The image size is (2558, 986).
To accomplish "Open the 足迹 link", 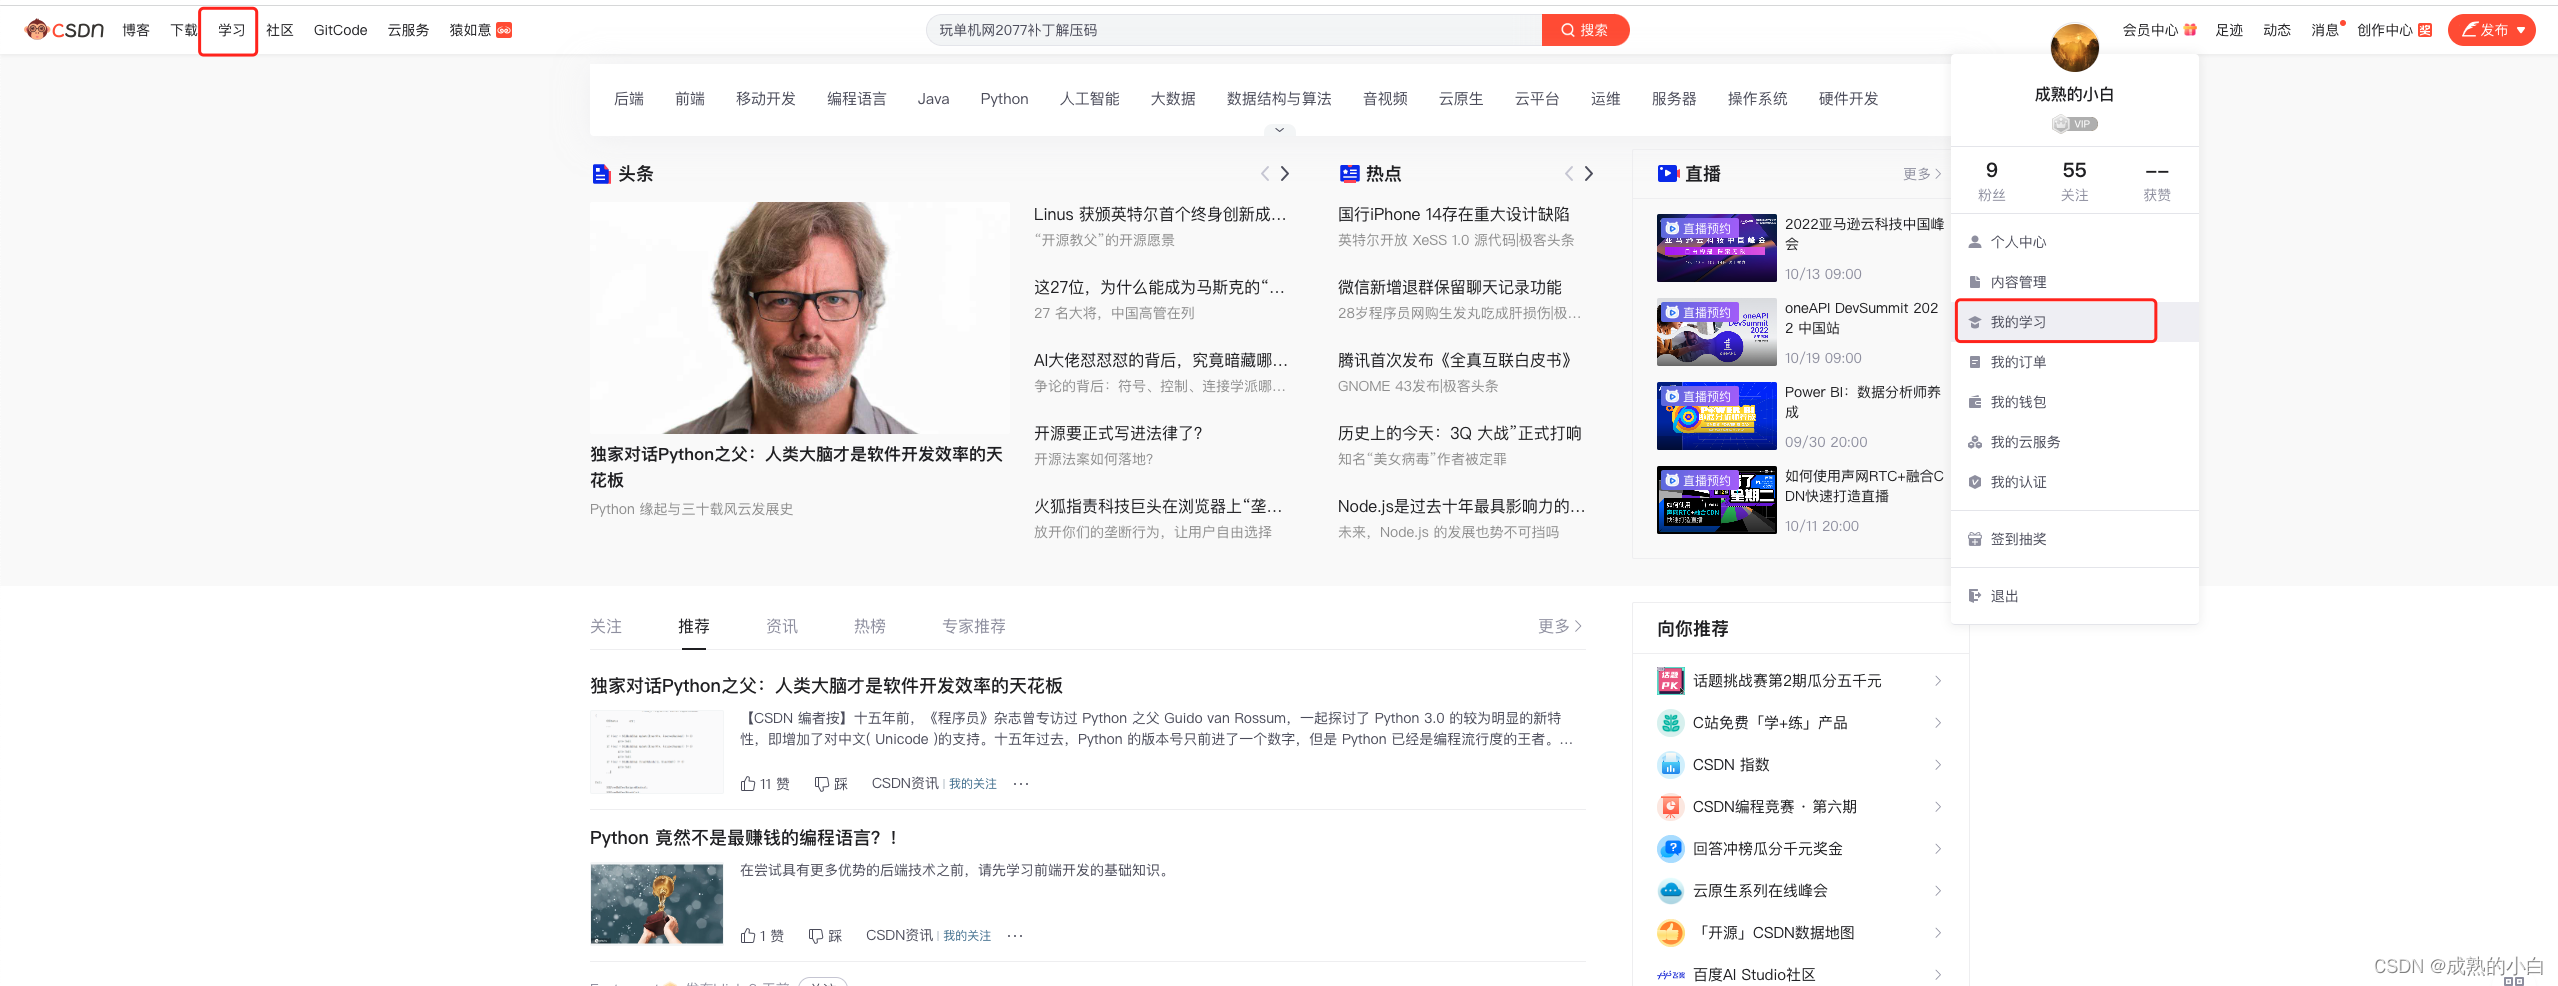I will tap(2229, 30).
